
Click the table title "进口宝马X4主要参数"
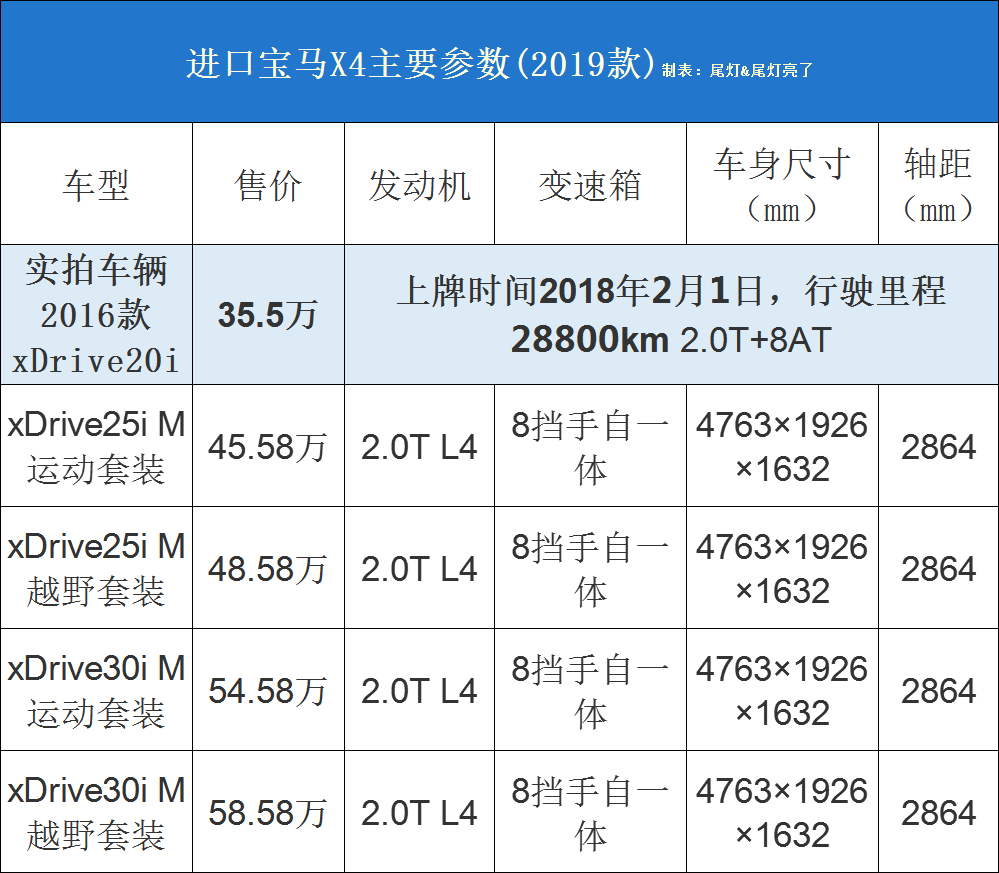coord(420,64)
